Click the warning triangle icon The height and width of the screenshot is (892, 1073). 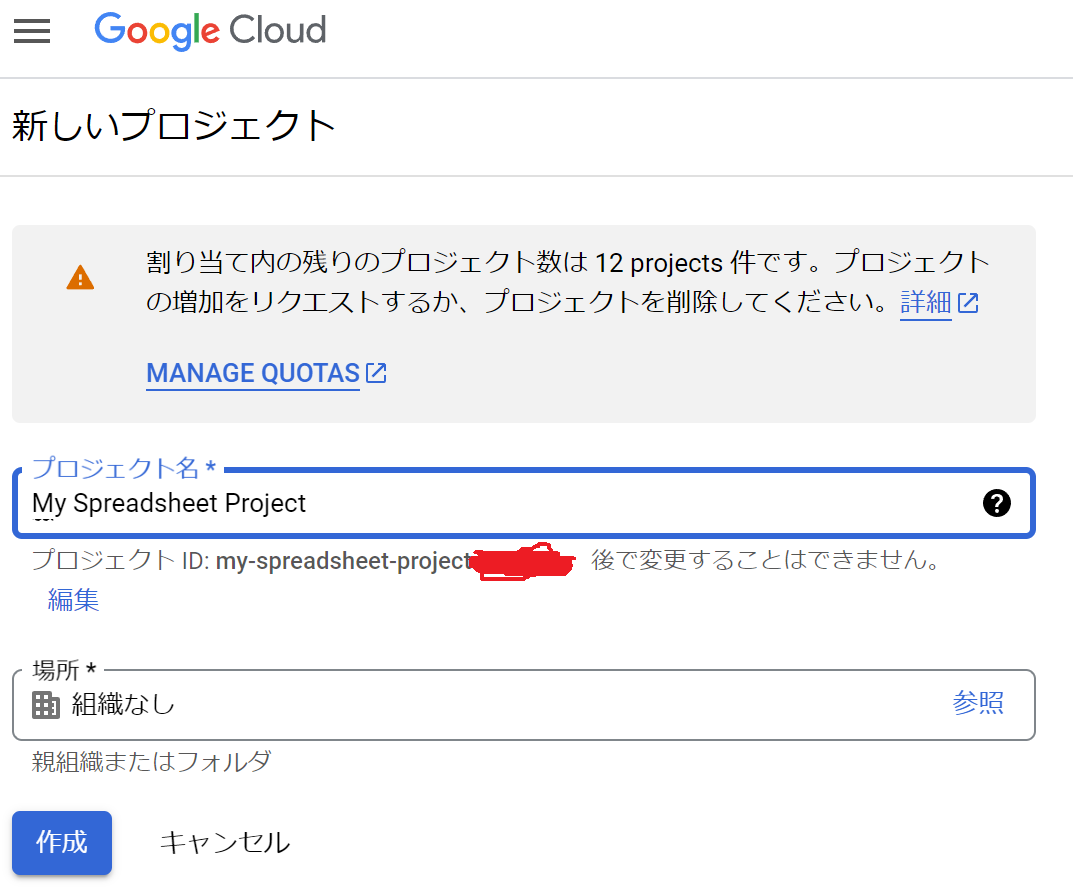coord(79,277)
